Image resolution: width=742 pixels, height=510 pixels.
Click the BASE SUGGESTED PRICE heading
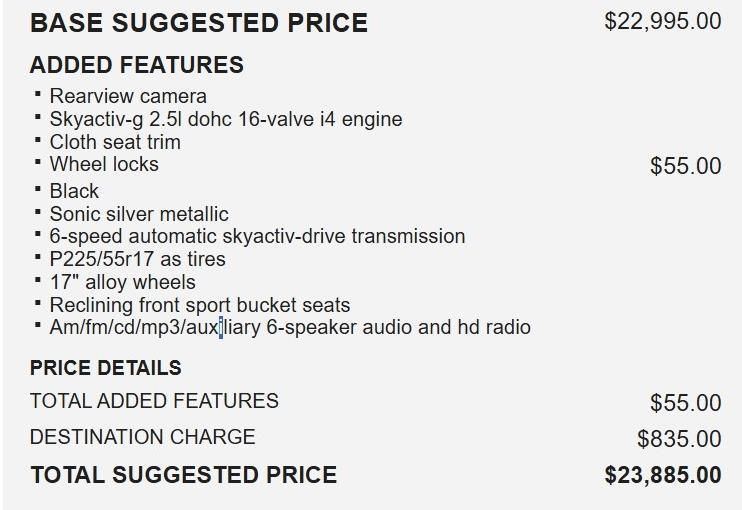(199, 23)
